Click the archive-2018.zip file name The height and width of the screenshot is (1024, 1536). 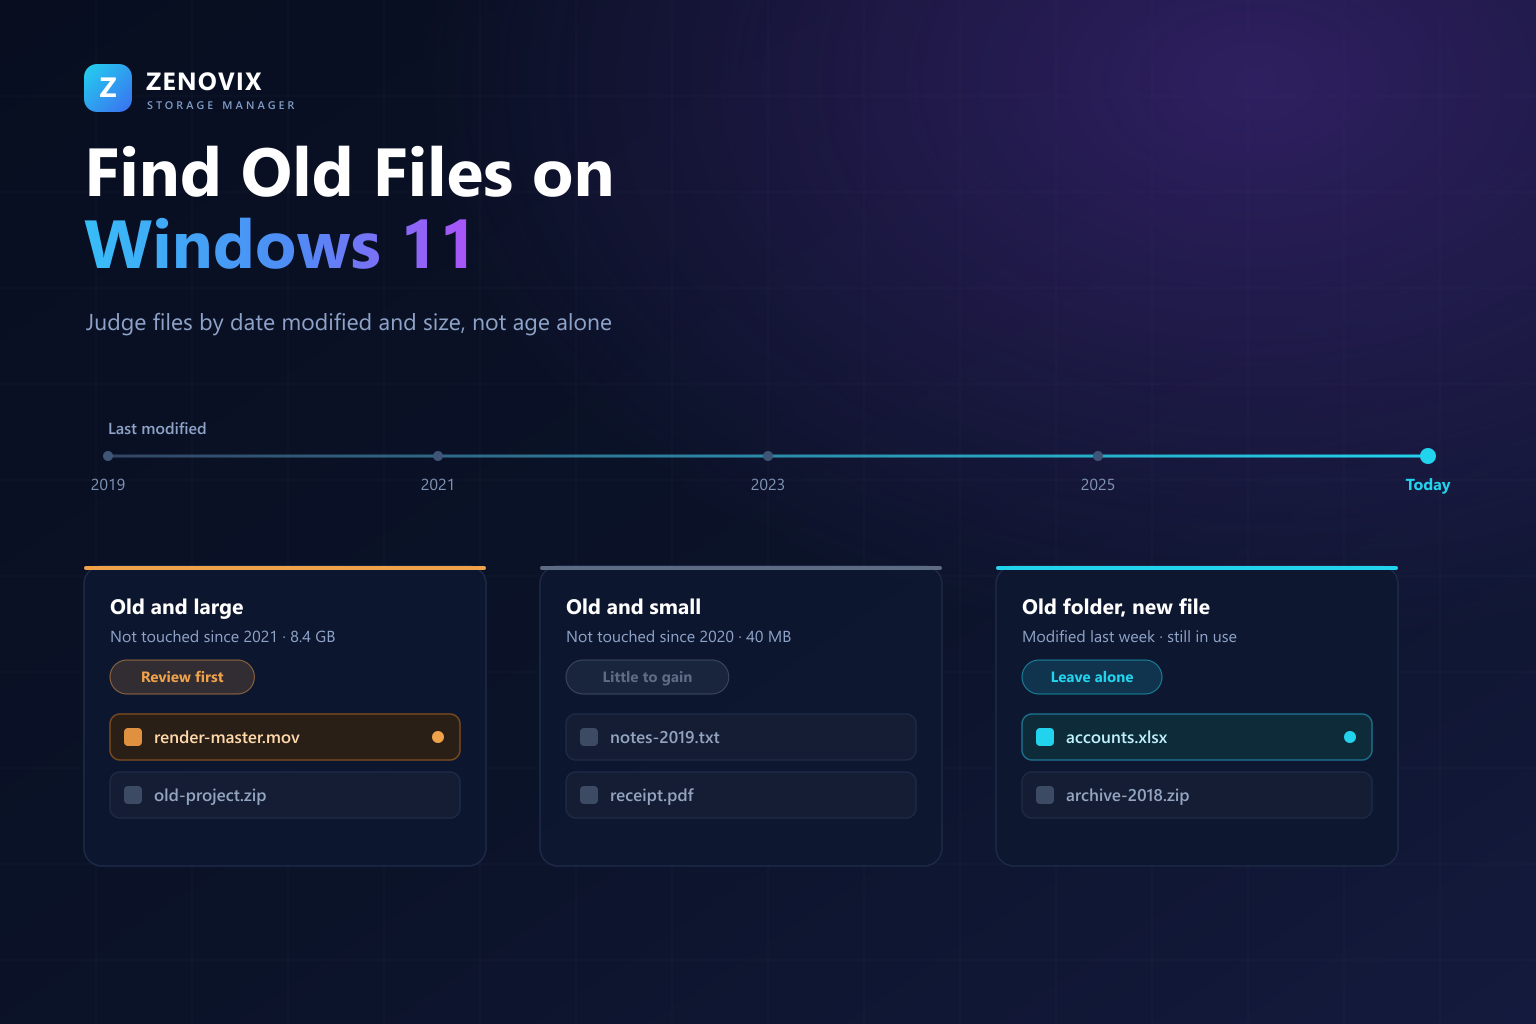point(1128,795)
